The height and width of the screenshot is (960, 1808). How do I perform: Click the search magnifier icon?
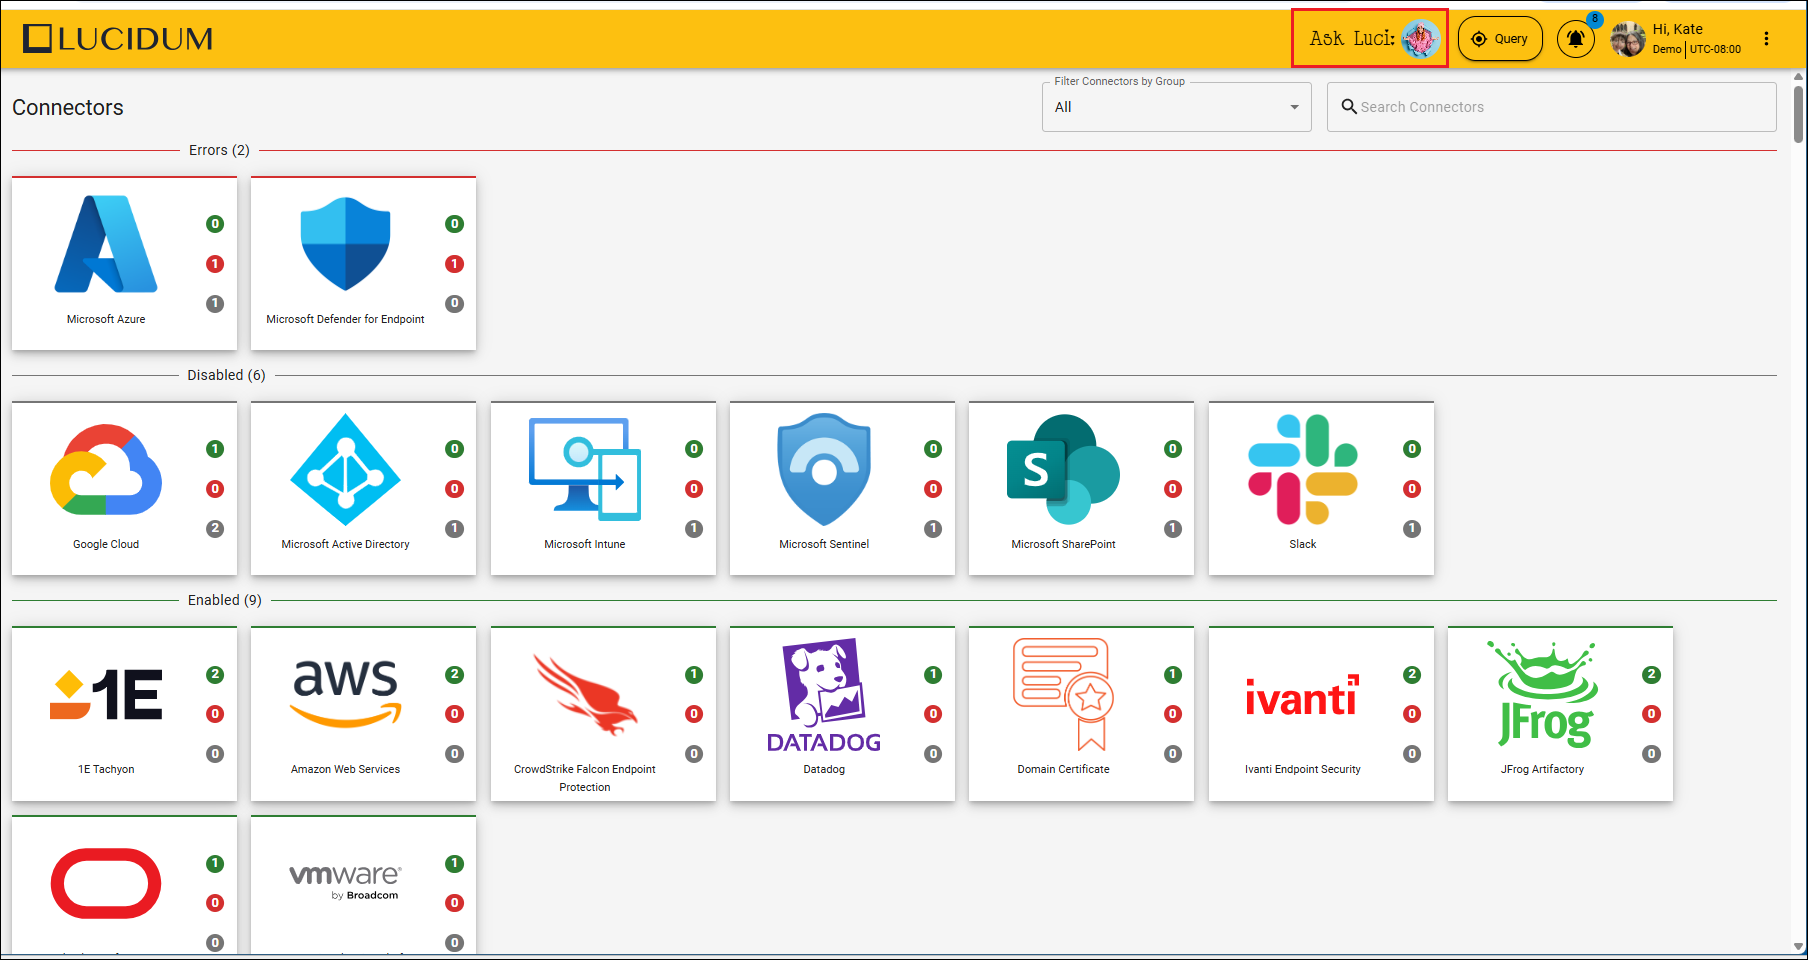tap(1349, 106)
